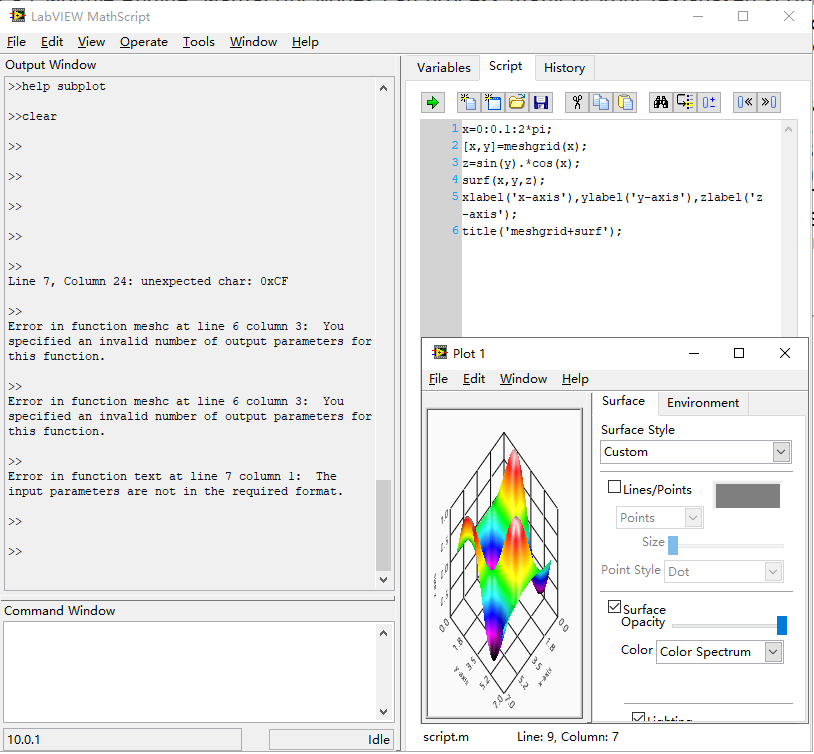Click Output Window scrollbar down arrow

click(384, 580)
